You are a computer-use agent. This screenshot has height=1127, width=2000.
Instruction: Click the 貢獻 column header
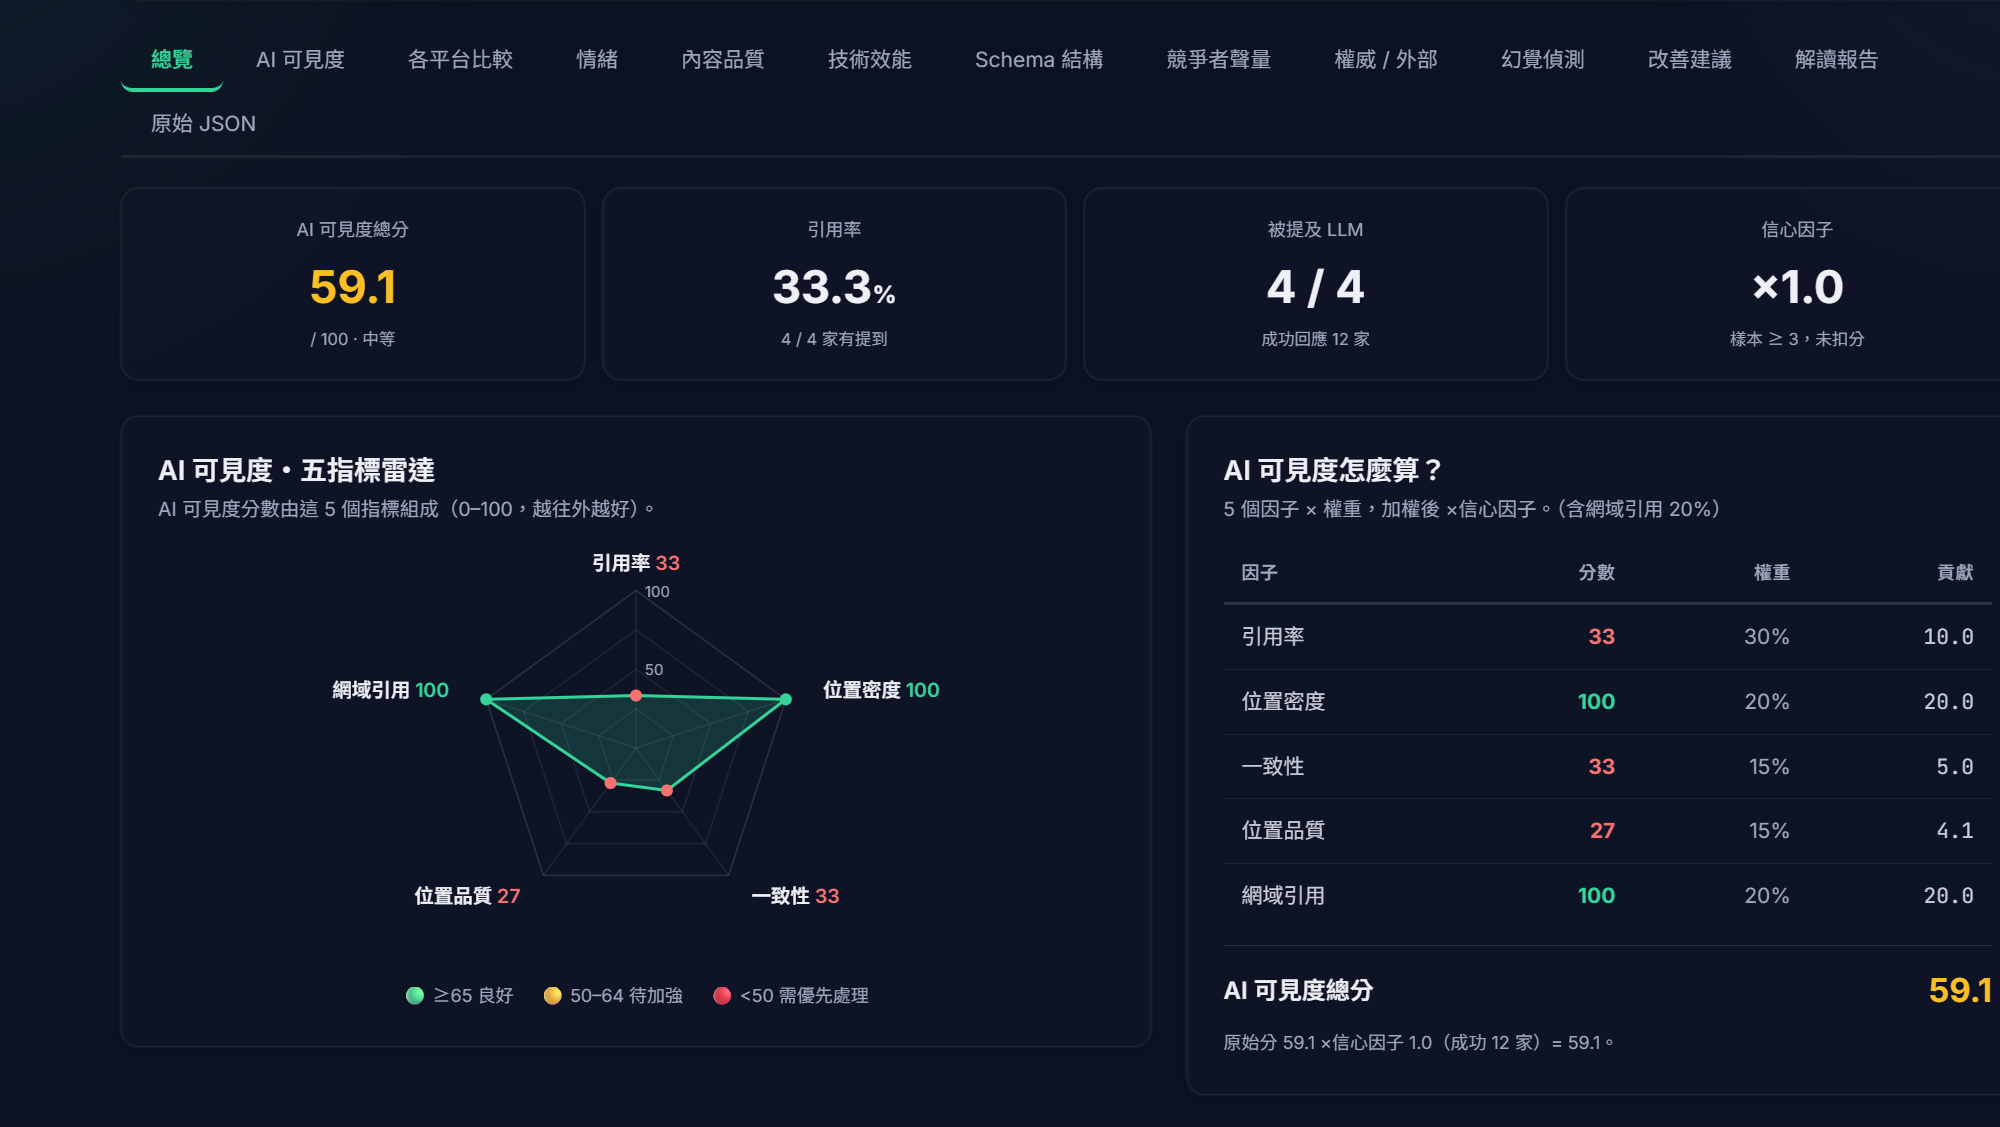(x=1955, y=573)
